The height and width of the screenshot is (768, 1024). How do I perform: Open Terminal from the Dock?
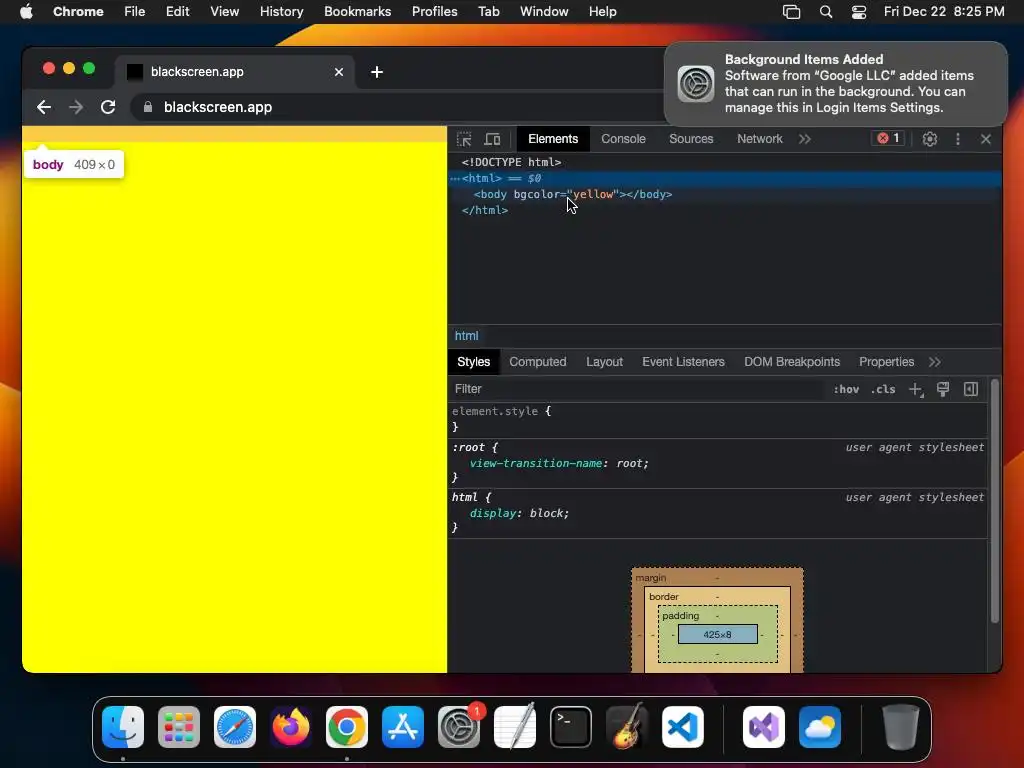click(571, 727)
